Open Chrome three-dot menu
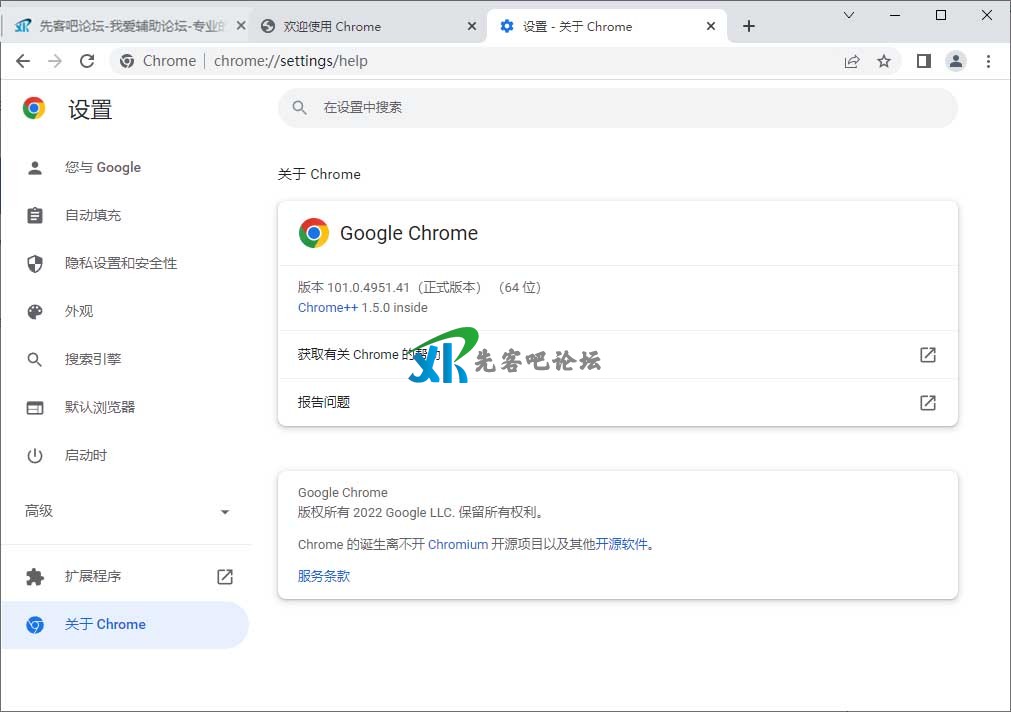The height and width of the screenshot is (712, 1011). [x=988, y=61]
